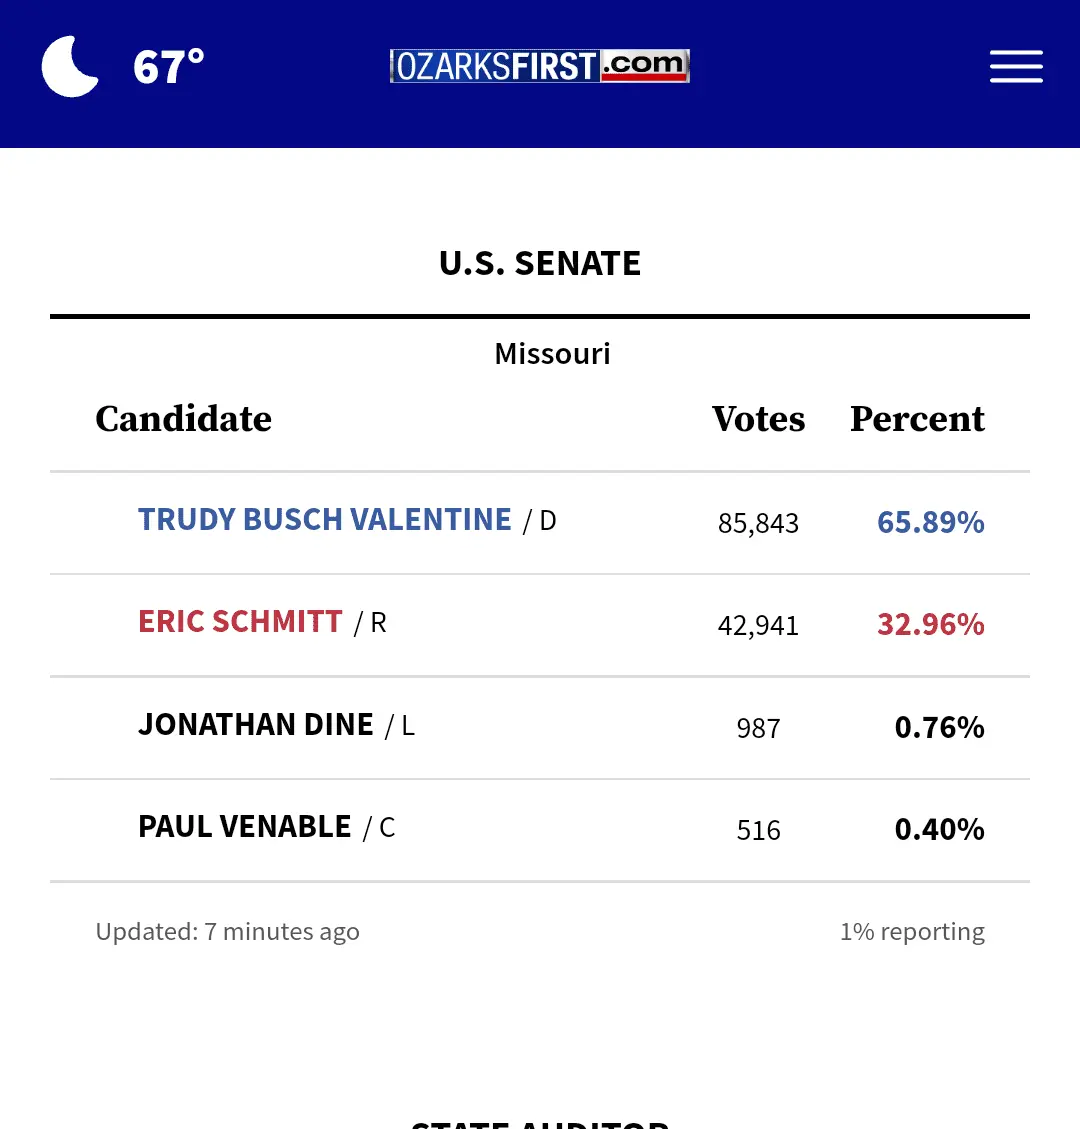This screenshot has height=1129, width=1080.
Task: Select candidate Trudy Busch Valentine
Action: [325, 520]
